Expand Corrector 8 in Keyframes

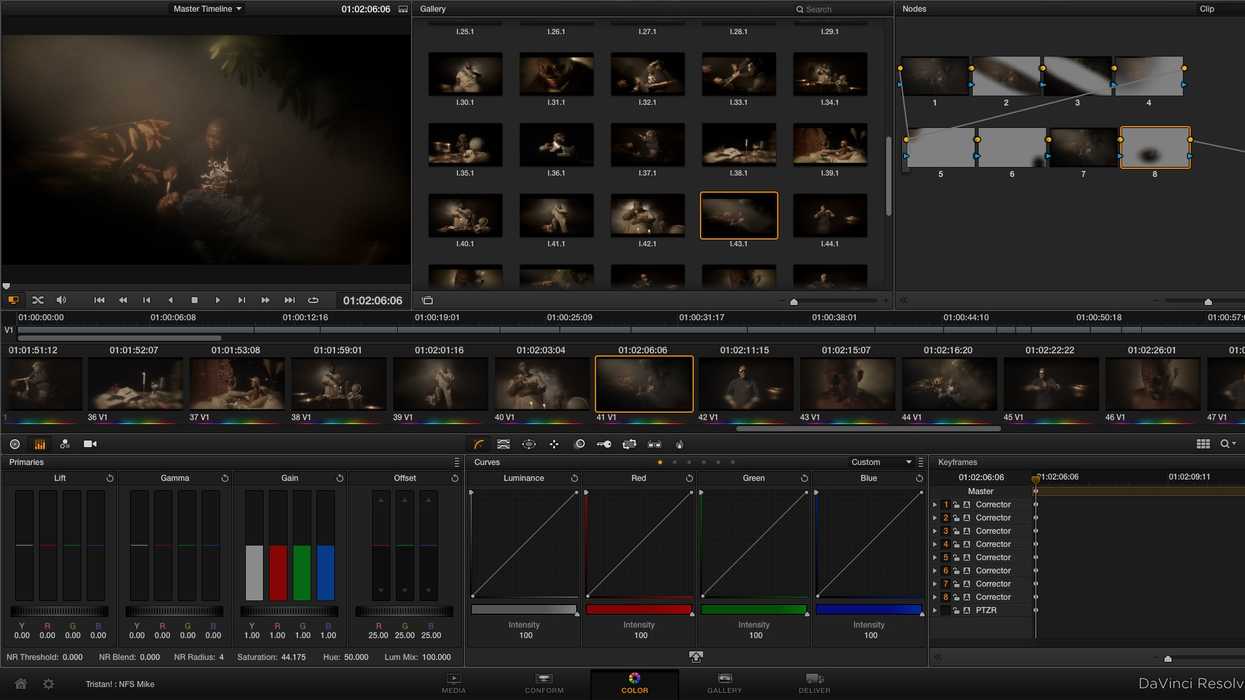coord(935,597)
